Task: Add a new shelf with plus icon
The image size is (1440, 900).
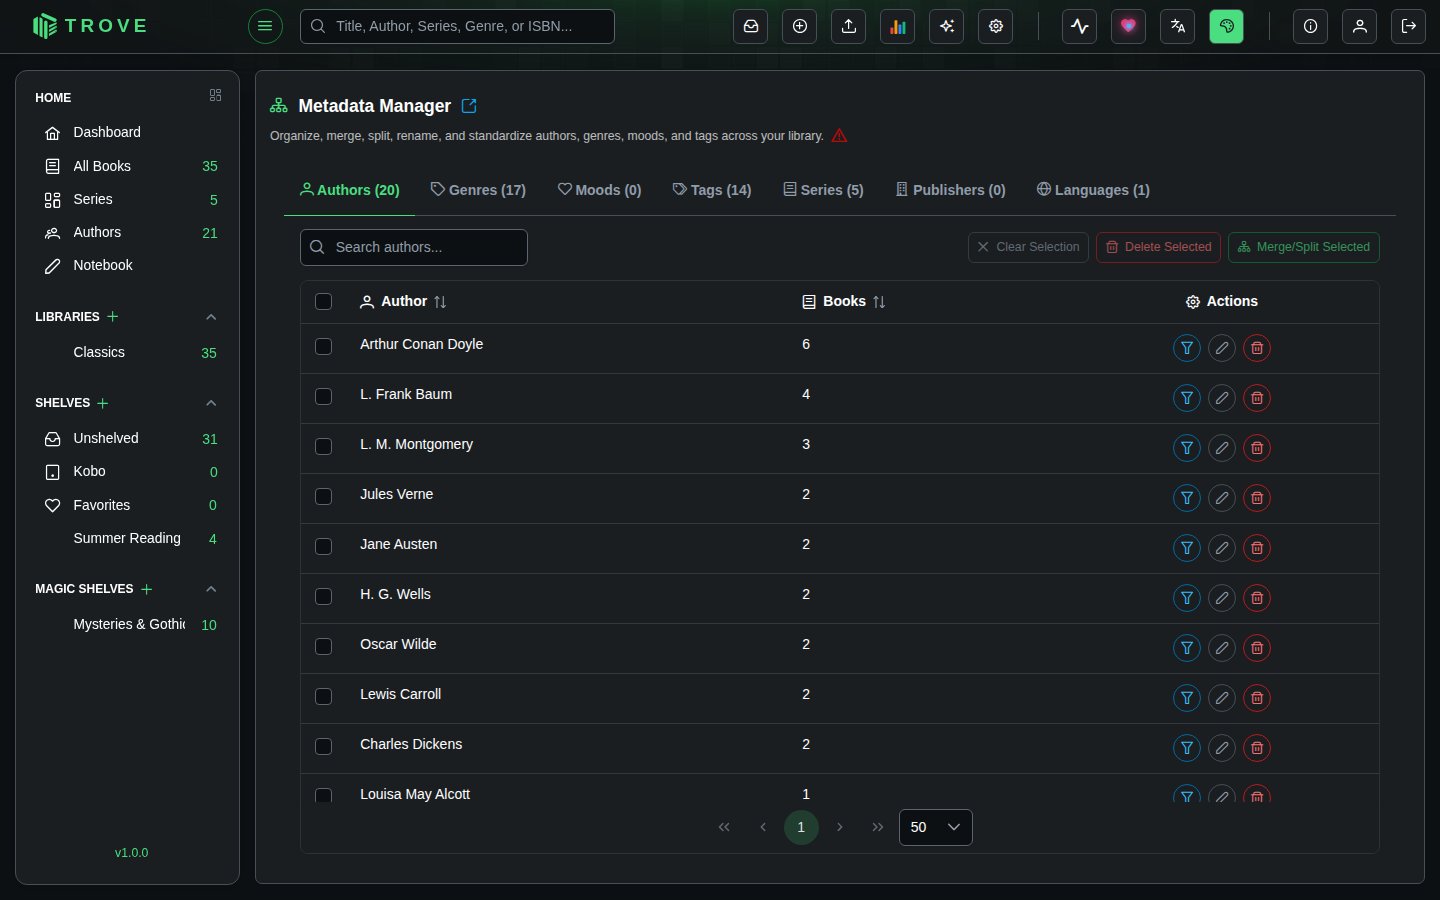Action: coord(103,403)
